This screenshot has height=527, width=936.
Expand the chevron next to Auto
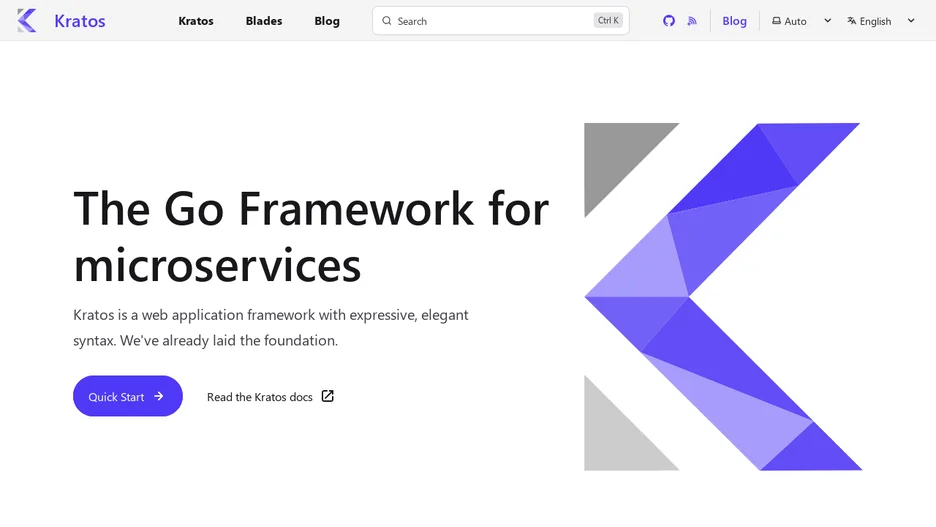pos(827,21)
